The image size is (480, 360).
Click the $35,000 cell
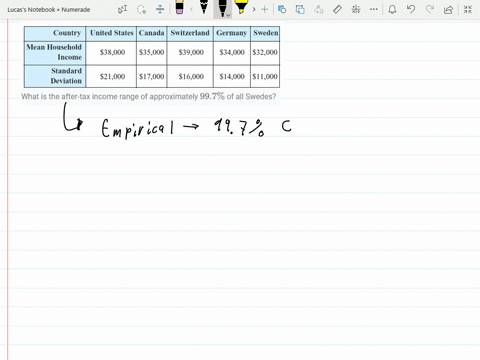click(152, 52)
